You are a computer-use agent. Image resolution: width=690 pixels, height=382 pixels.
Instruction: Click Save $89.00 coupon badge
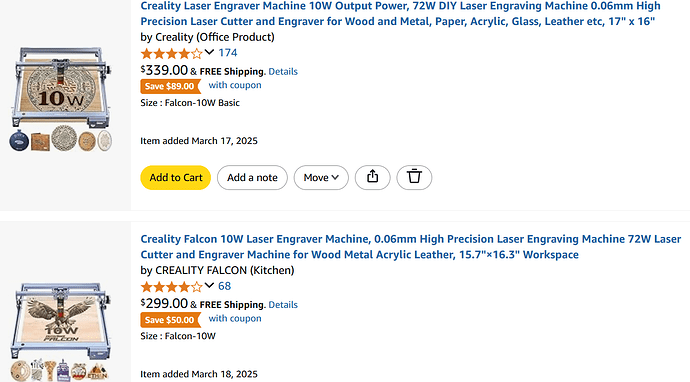point(170,86)
